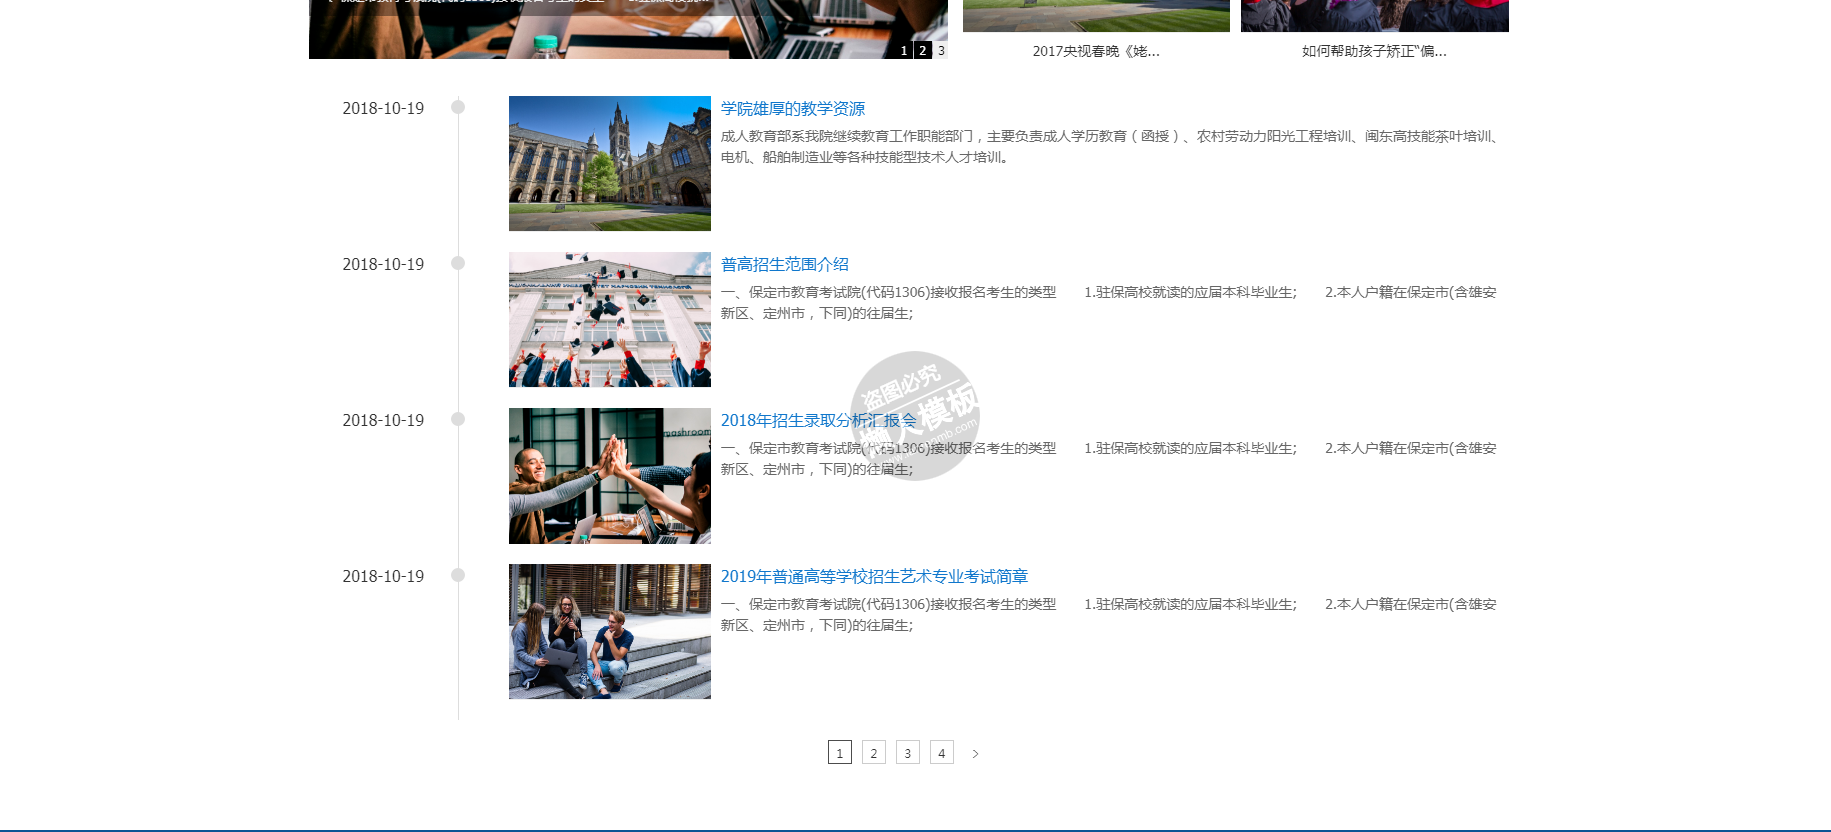Click the university building thumbnail
This screenshot has height=832, width=1831.
pyautogui.click(x=609, y=164)
